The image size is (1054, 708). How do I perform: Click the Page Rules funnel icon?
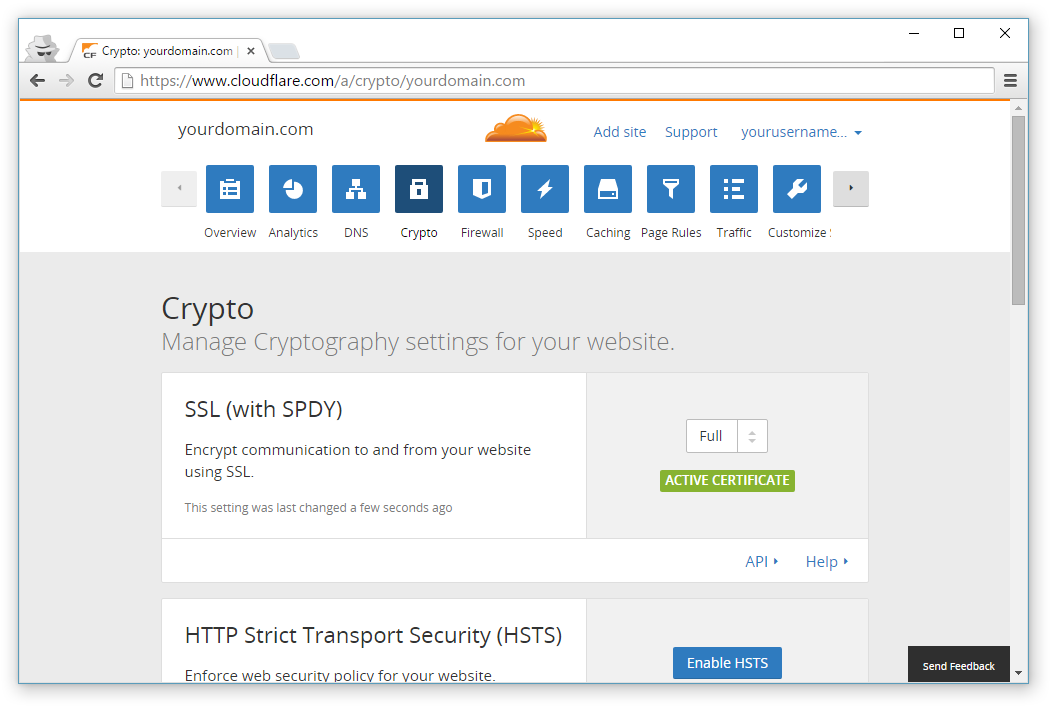(670, 189)
